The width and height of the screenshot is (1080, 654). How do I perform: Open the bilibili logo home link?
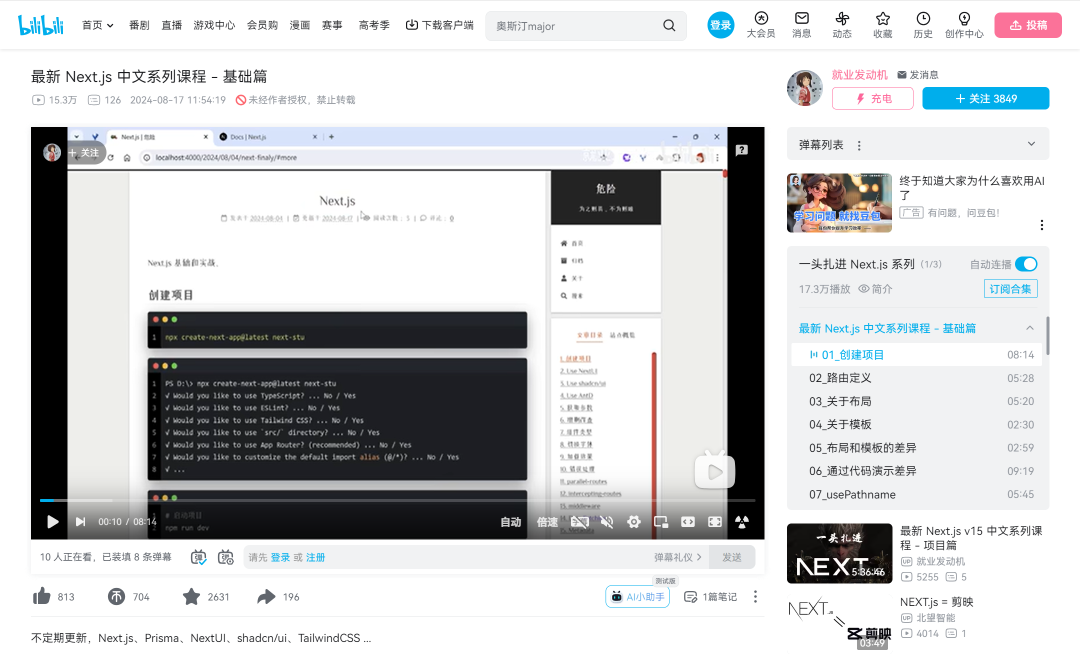click(x=41, y=25)
